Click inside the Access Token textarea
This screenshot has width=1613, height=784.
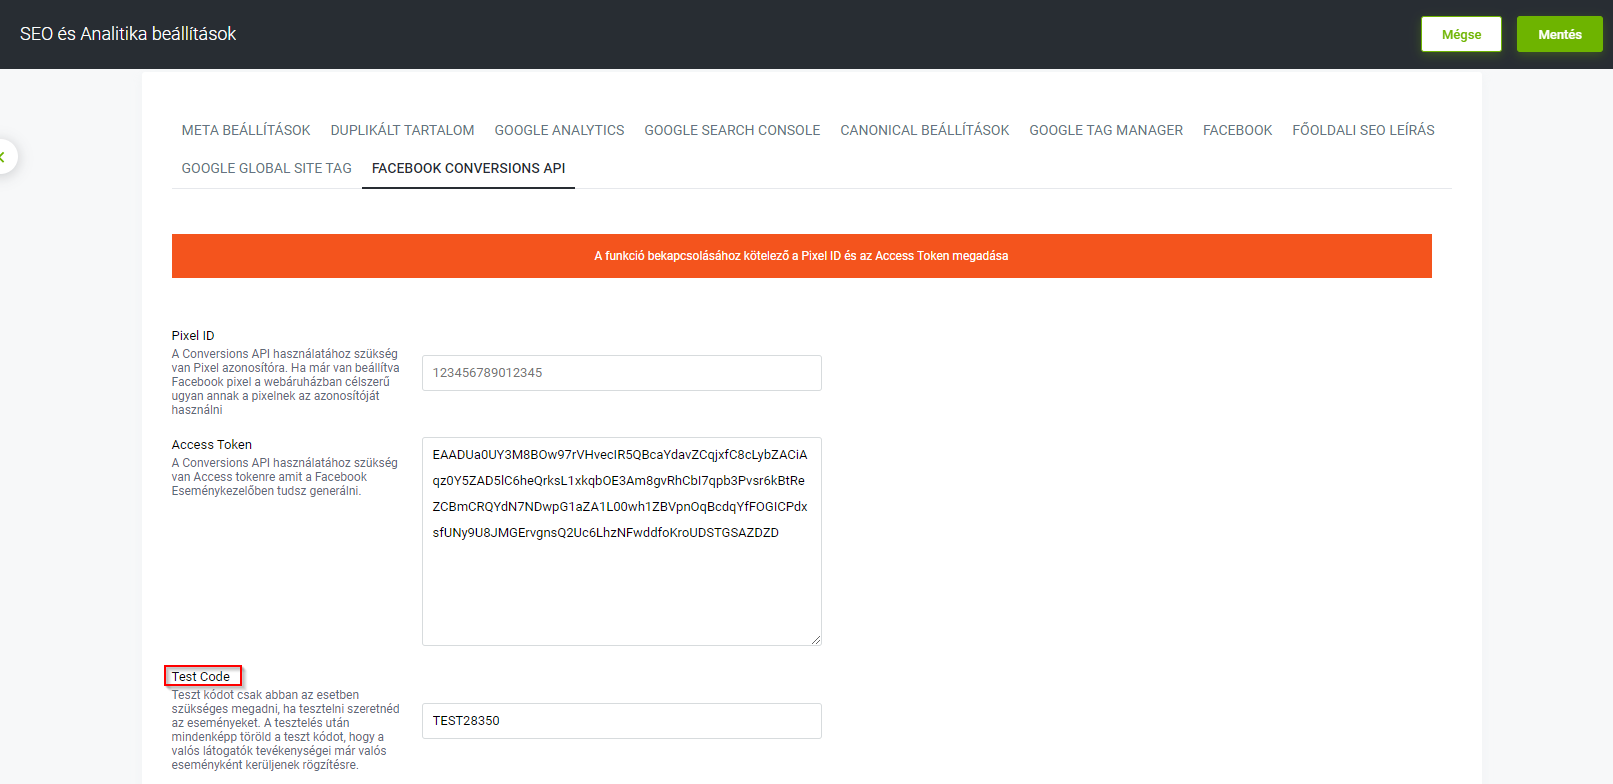click(x=622, y=541)
